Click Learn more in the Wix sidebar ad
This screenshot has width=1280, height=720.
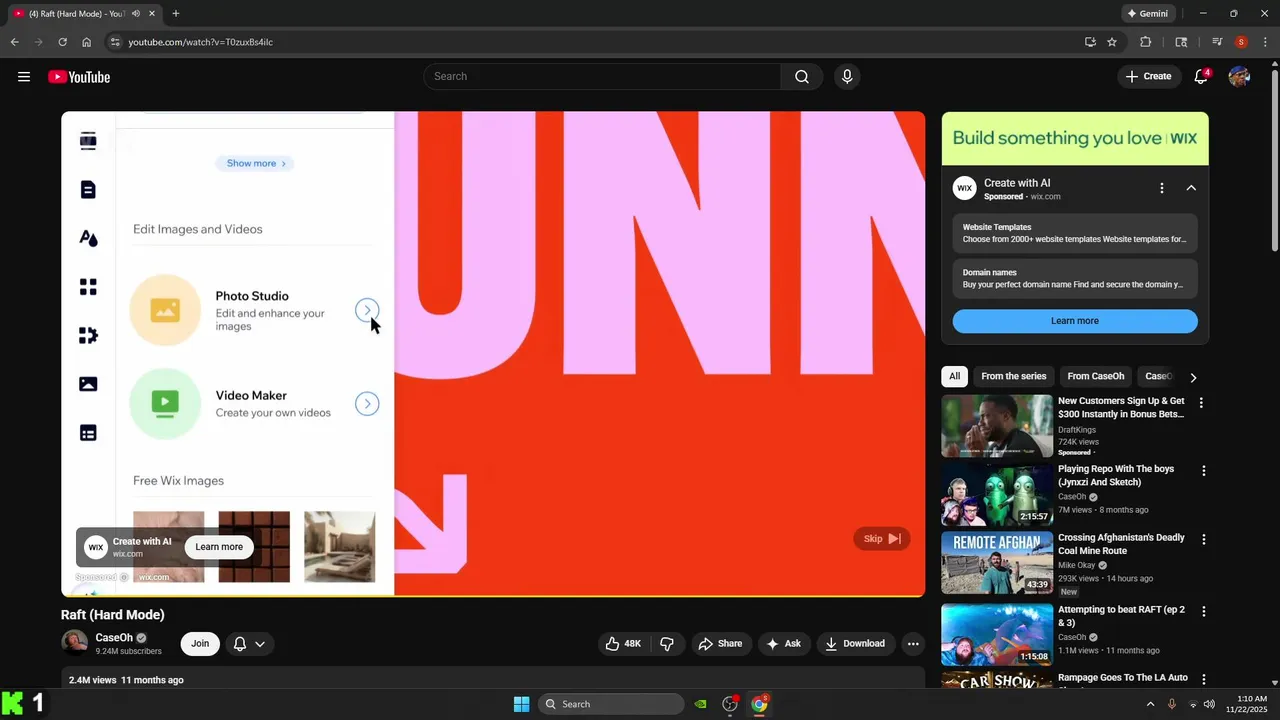[1075, 321]
